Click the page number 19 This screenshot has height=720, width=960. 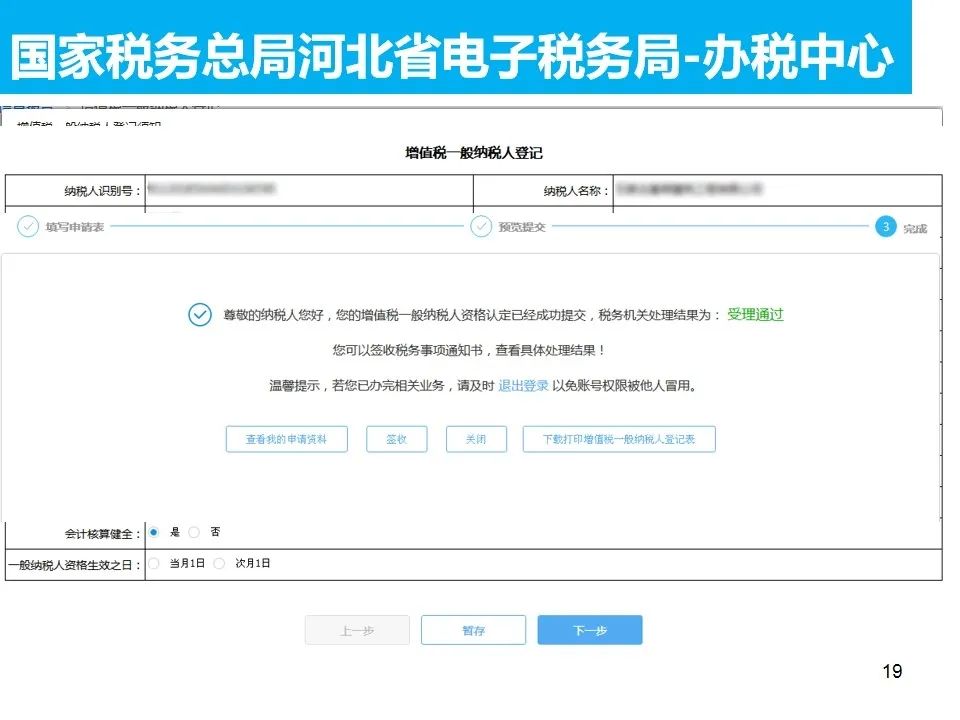point(893,672)
